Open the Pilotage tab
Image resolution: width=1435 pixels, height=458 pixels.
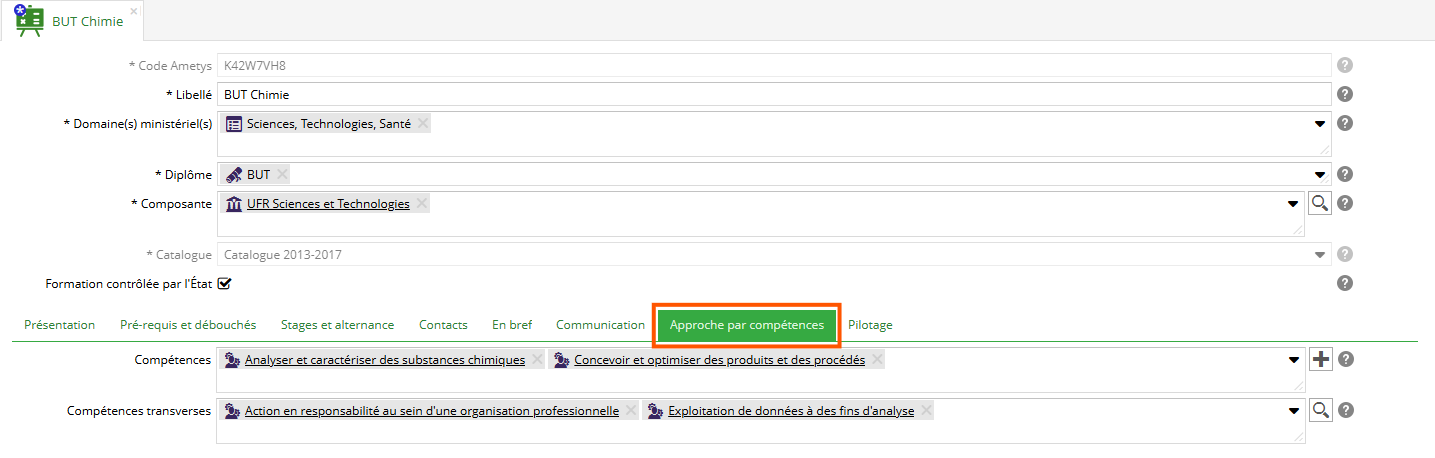870,325
